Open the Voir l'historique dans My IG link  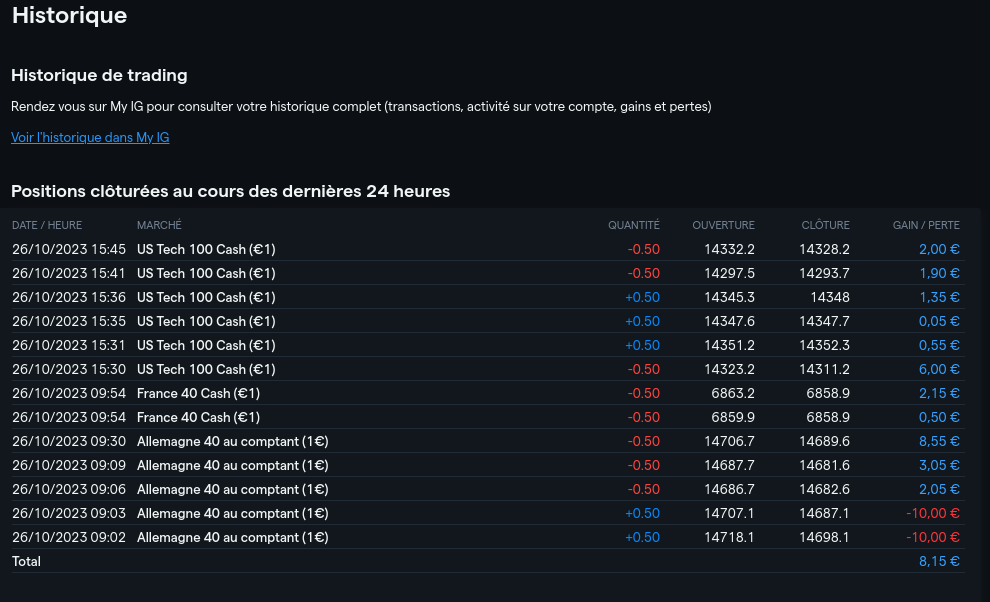coord(90,138)
